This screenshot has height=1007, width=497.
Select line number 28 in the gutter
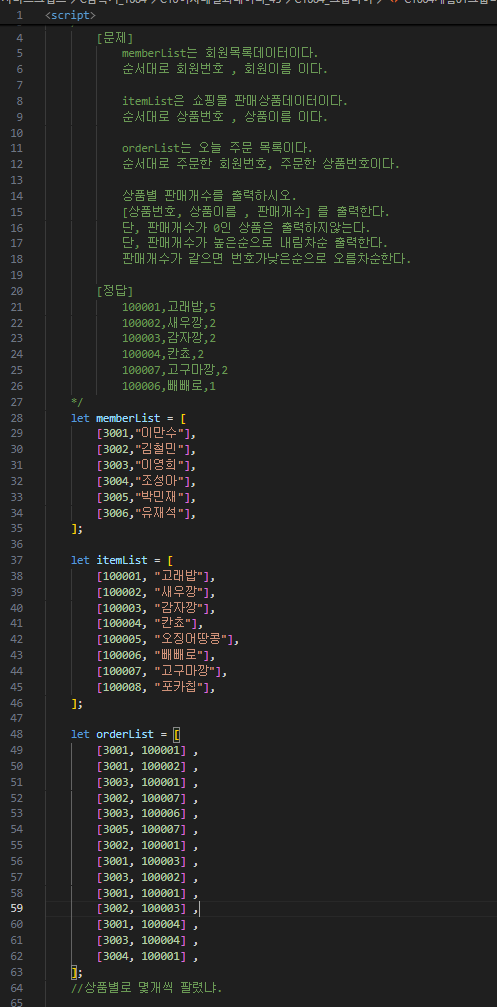(x=17, y=418)
